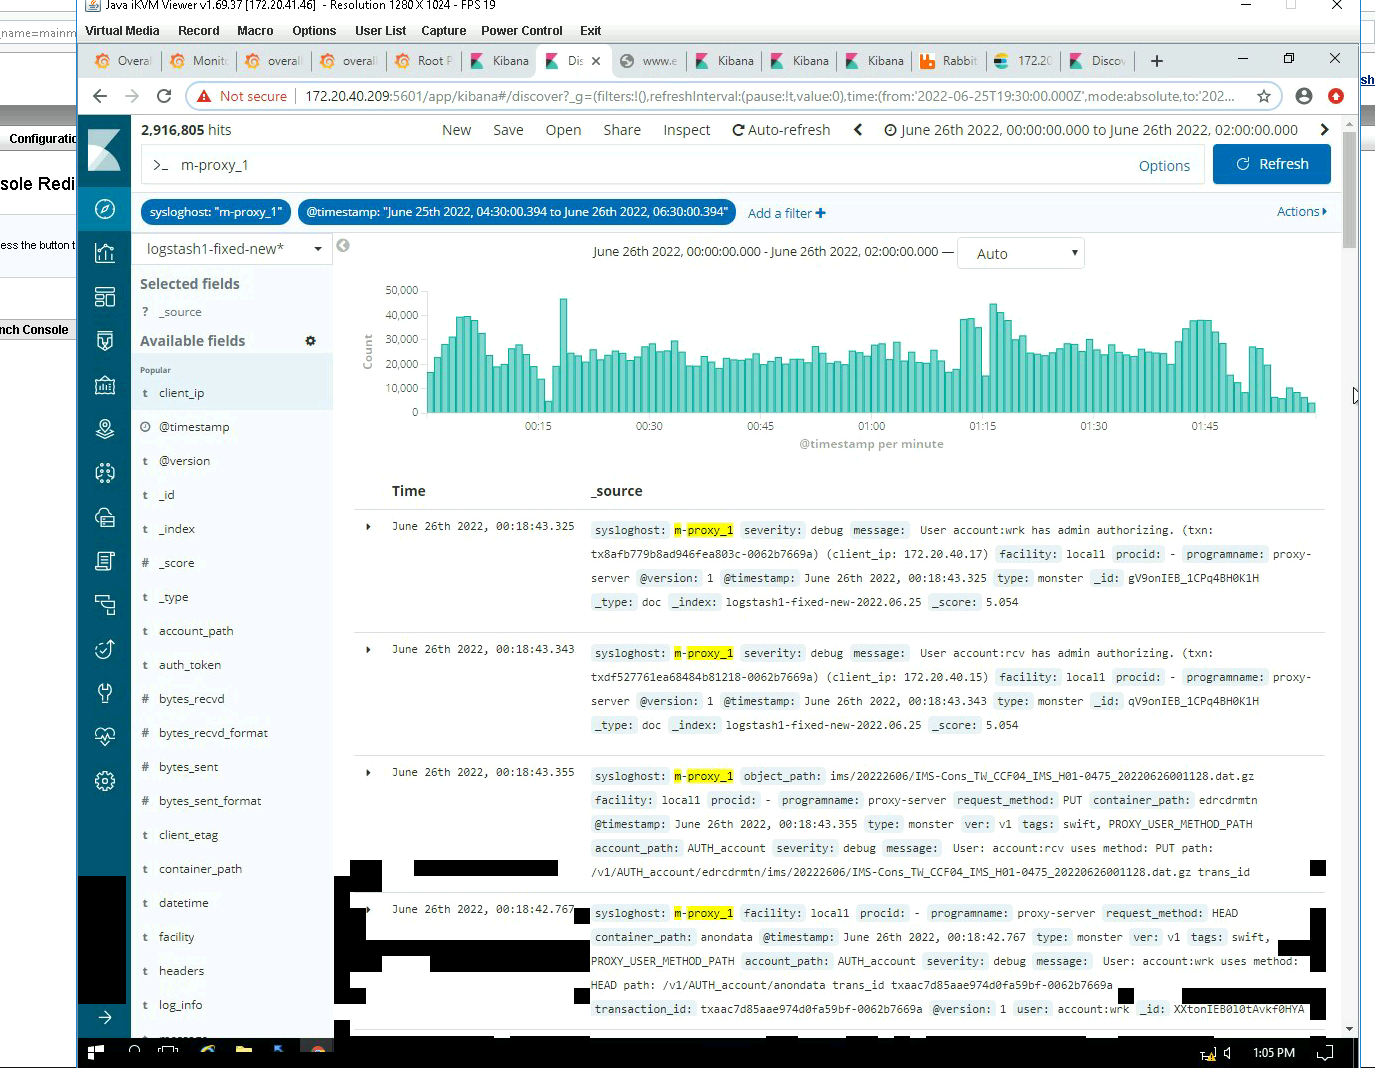Click the blue Refresh button

(1272, 164)
